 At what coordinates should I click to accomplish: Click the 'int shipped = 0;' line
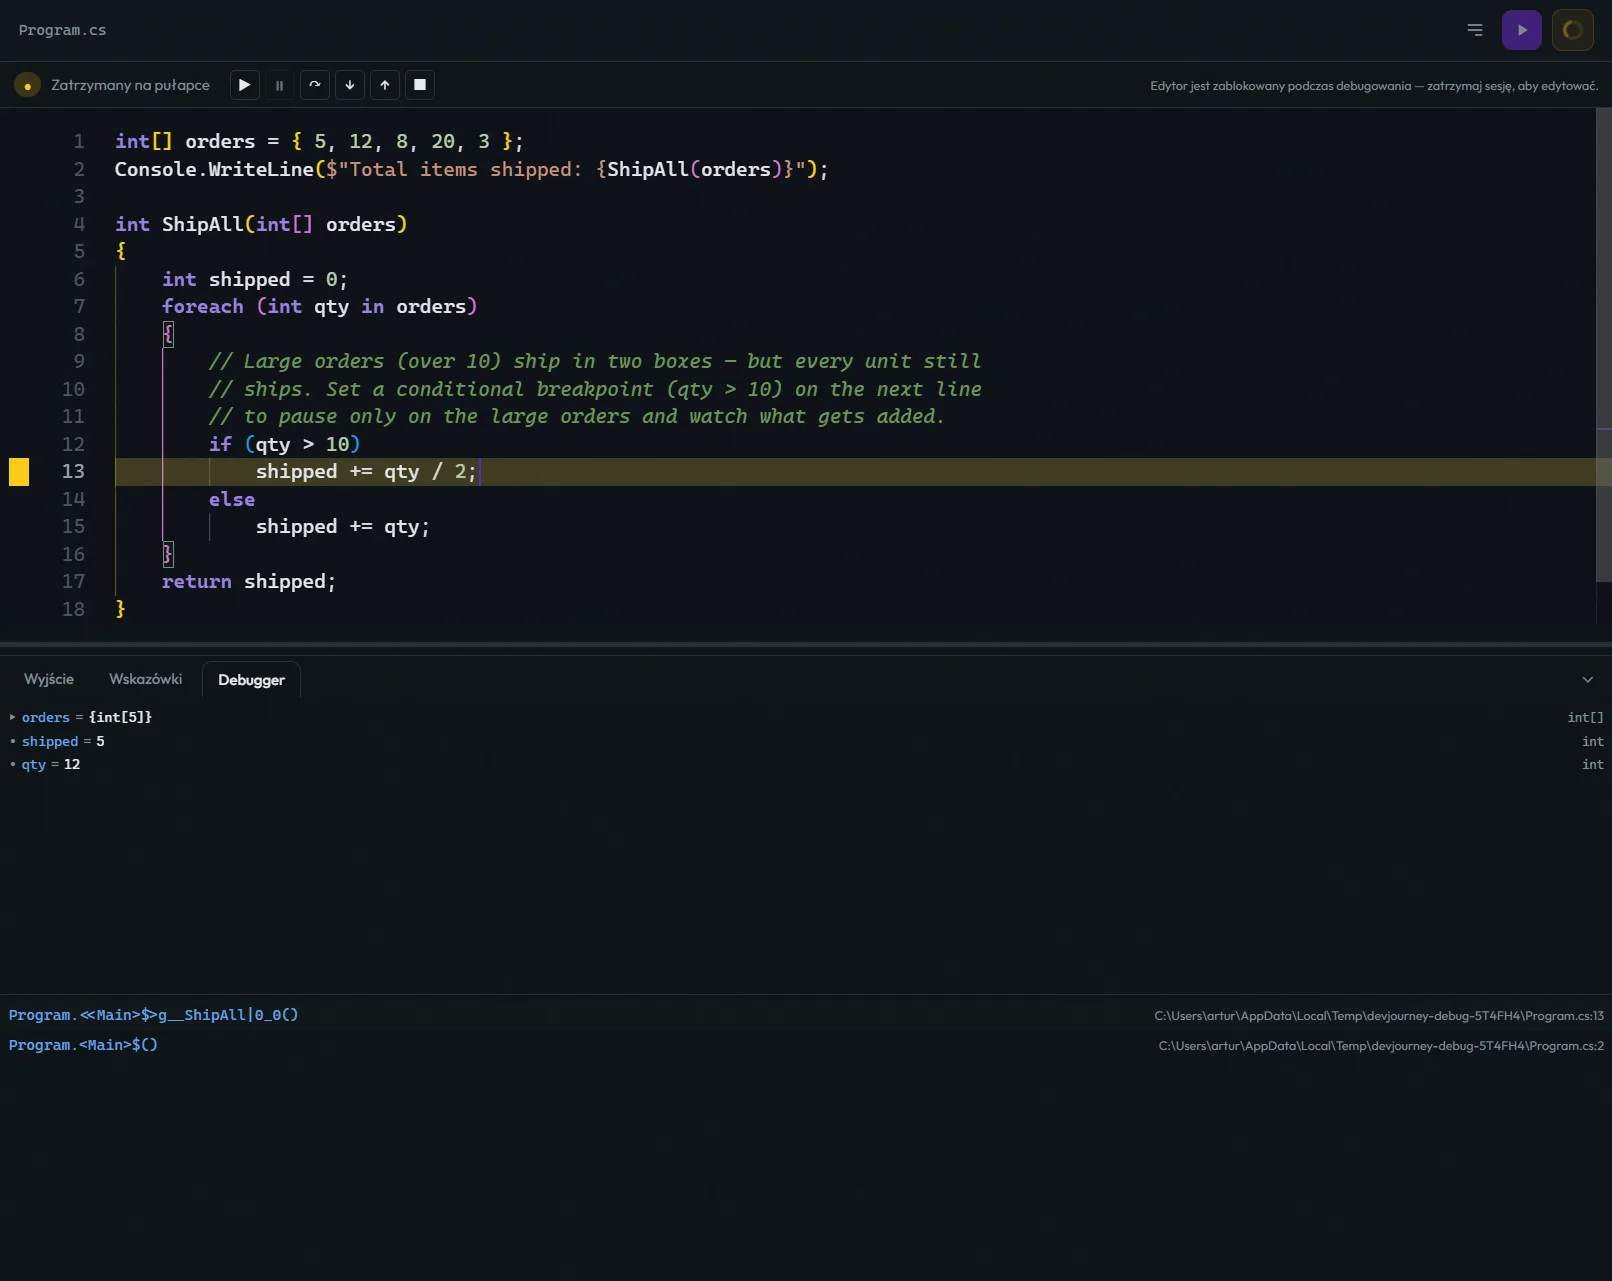[x=255, y=279]
